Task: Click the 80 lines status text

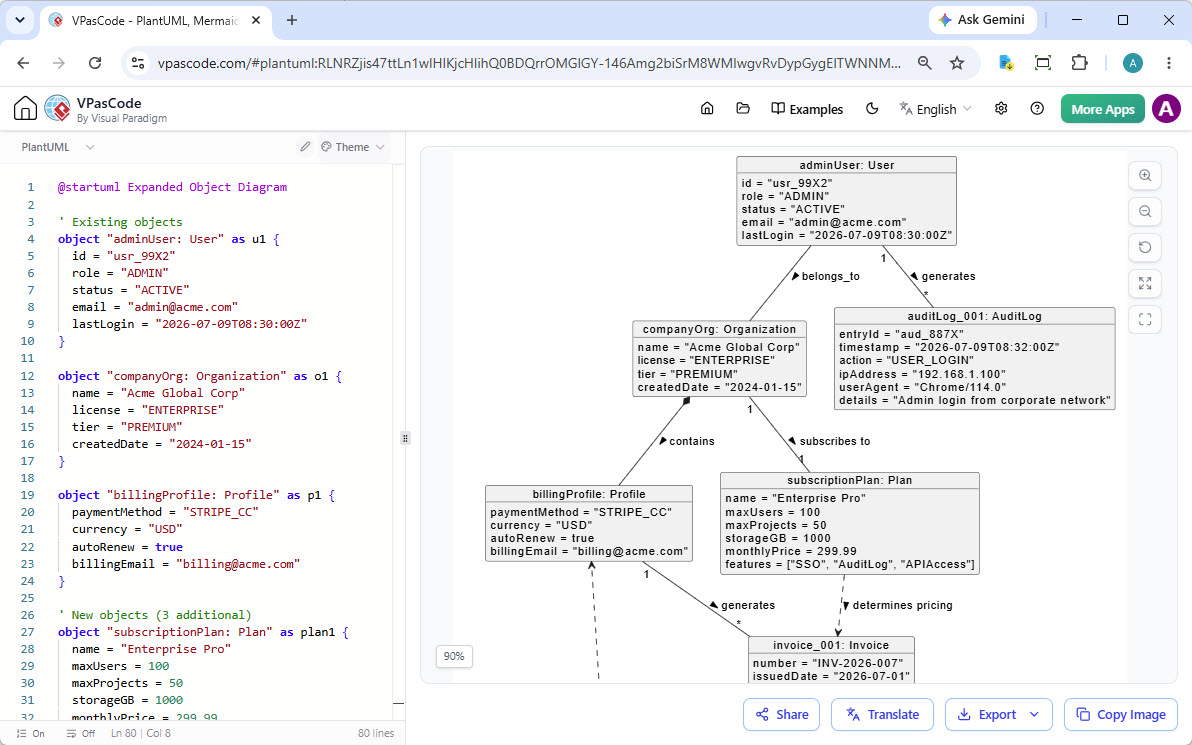Action: click(x=376, y=734)
